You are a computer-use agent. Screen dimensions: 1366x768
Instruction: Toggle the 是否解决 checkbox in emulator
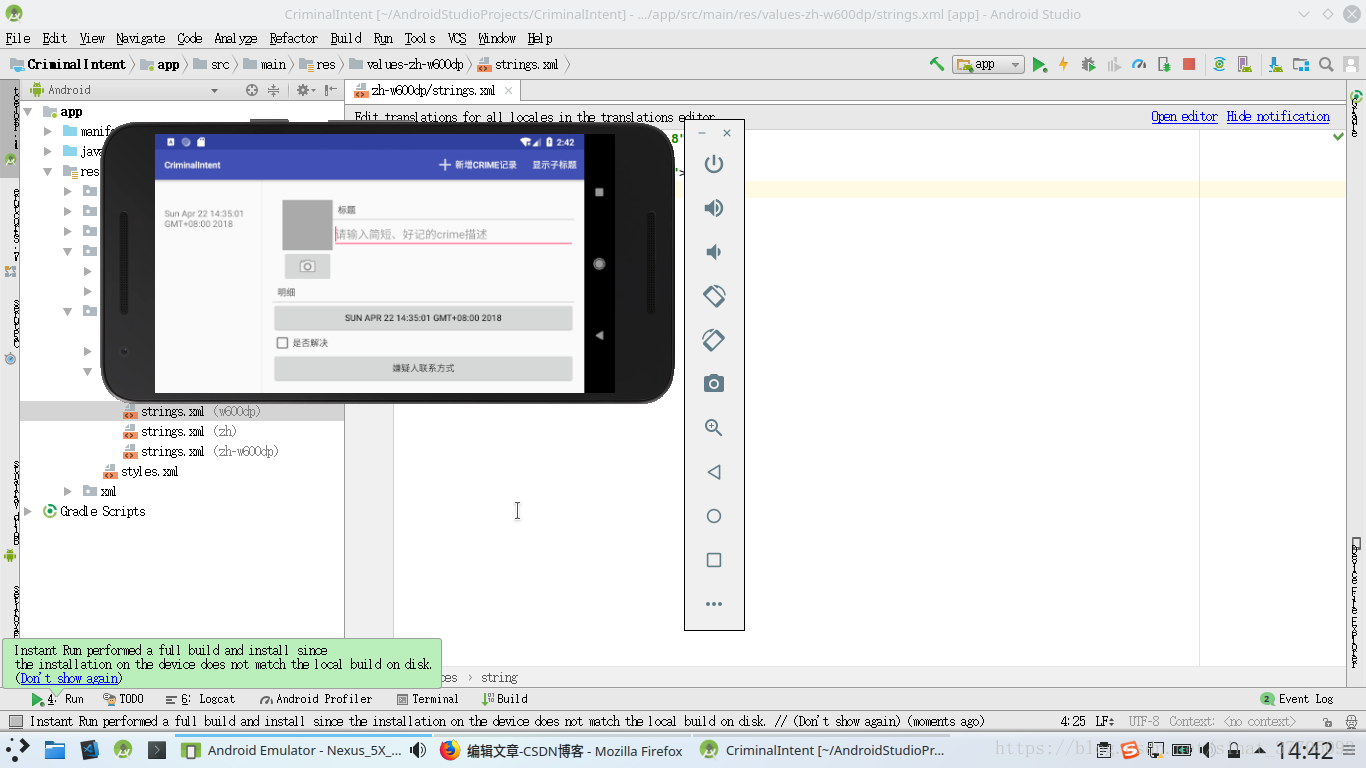[283, 343]
